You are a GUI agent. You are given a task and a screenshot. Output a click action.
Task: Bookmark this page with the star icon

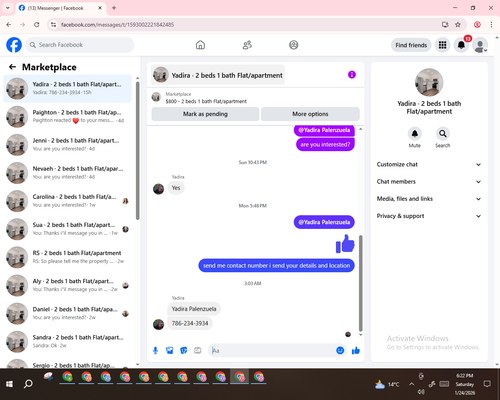tap(458, 25)
